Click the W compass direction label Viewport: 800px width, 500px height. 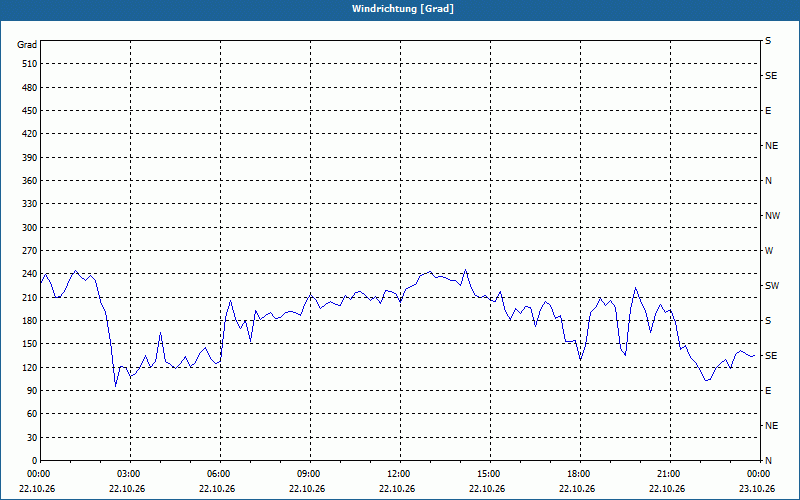coord(769,251)
